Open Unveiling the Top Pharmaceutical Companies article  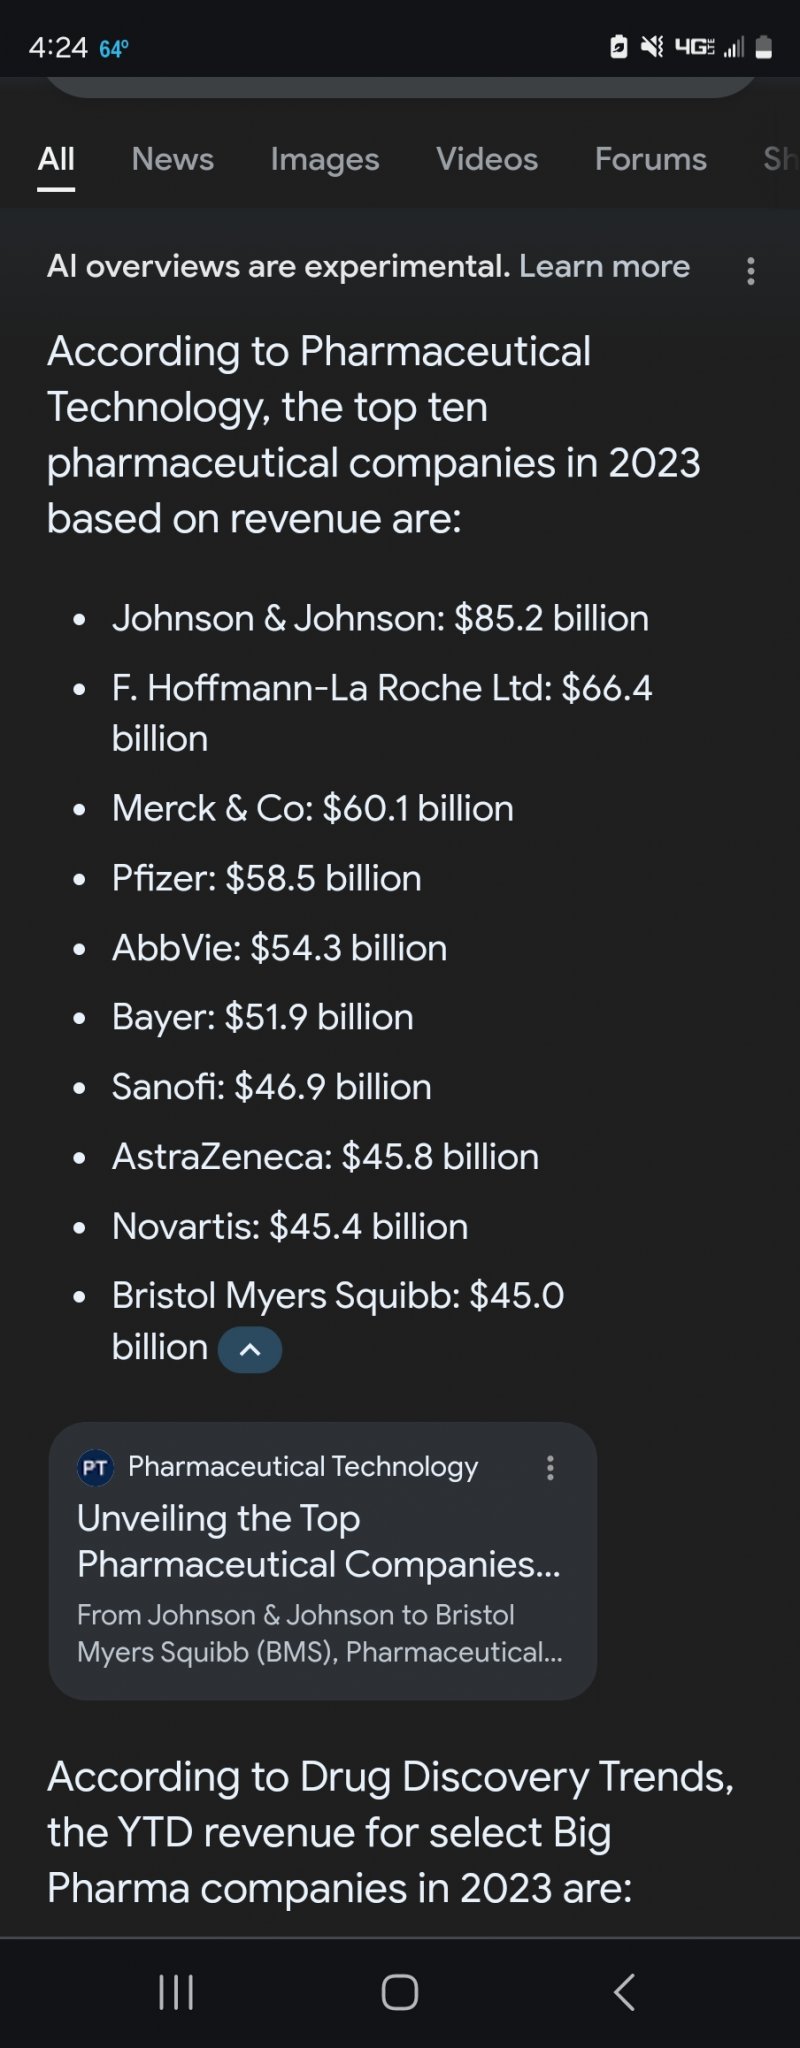point(318,1541)
